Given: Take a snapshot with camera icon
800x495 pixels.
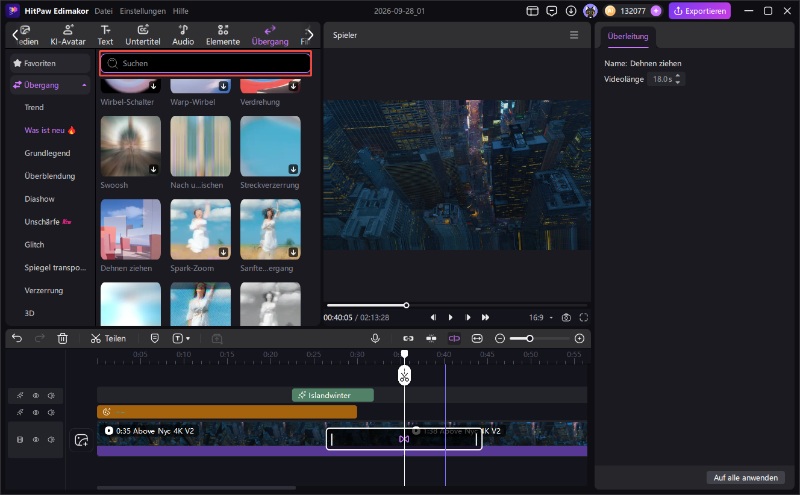Looking at the screenshot, I should [x=566, y=317].
